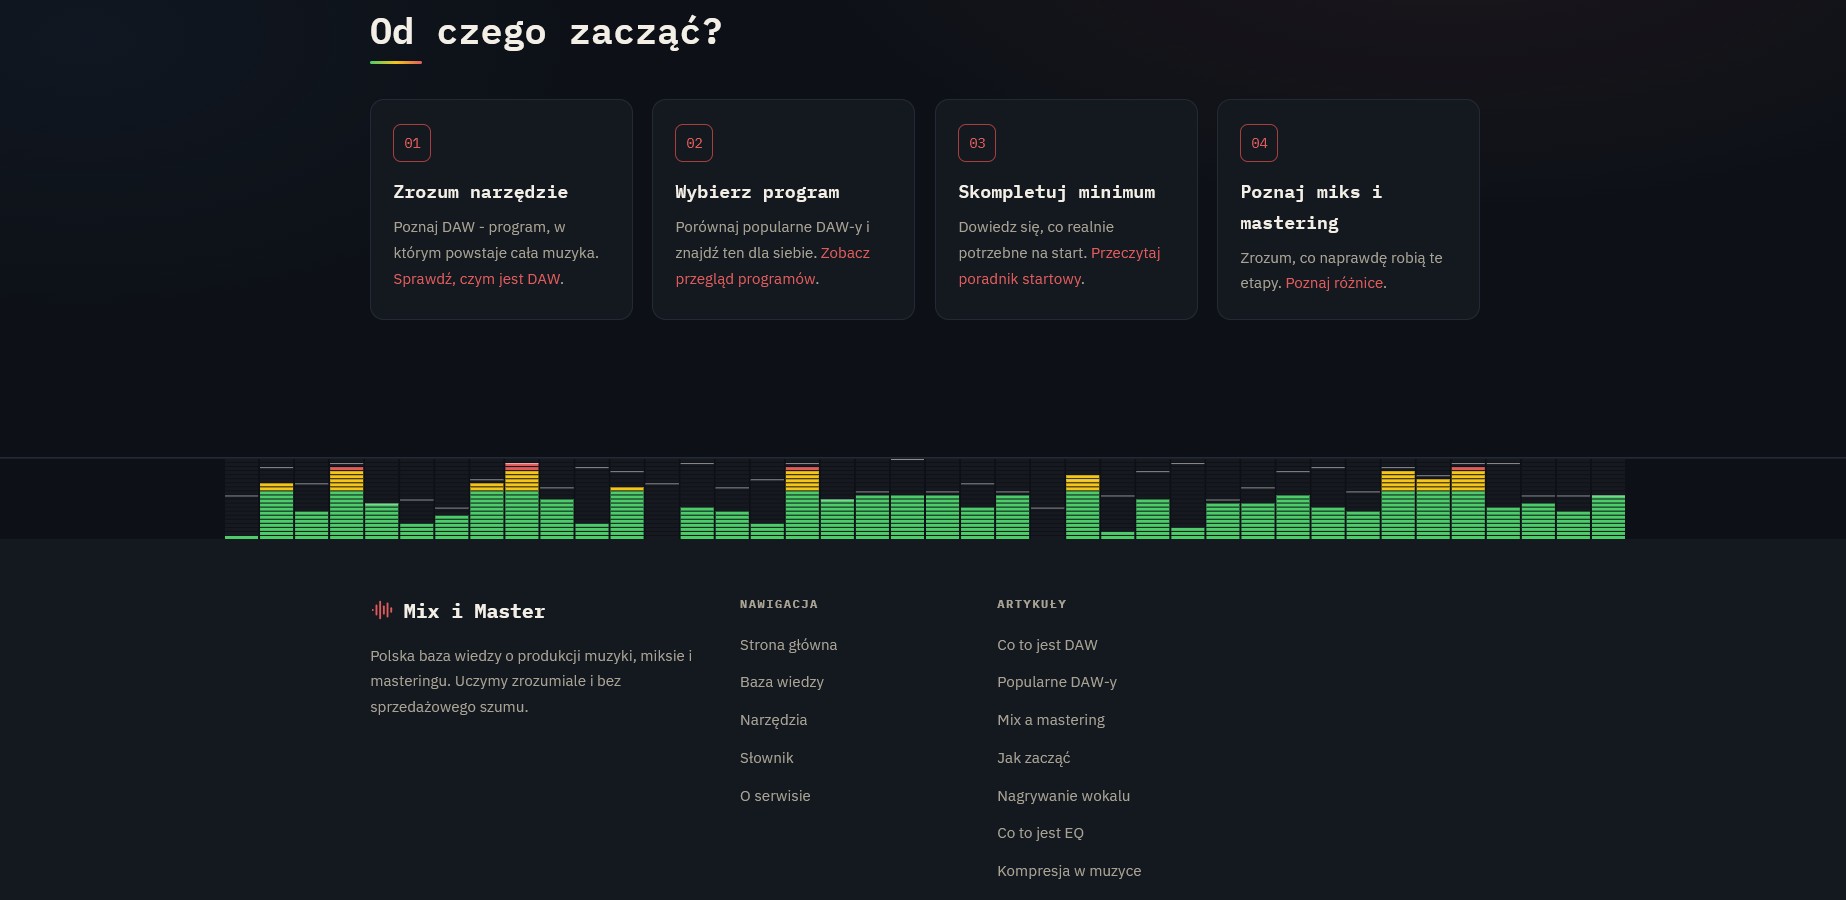Open 'Słownik' from the footer navigation
The height and width of the screenshot is (900, 1846).
click(766, 758)
